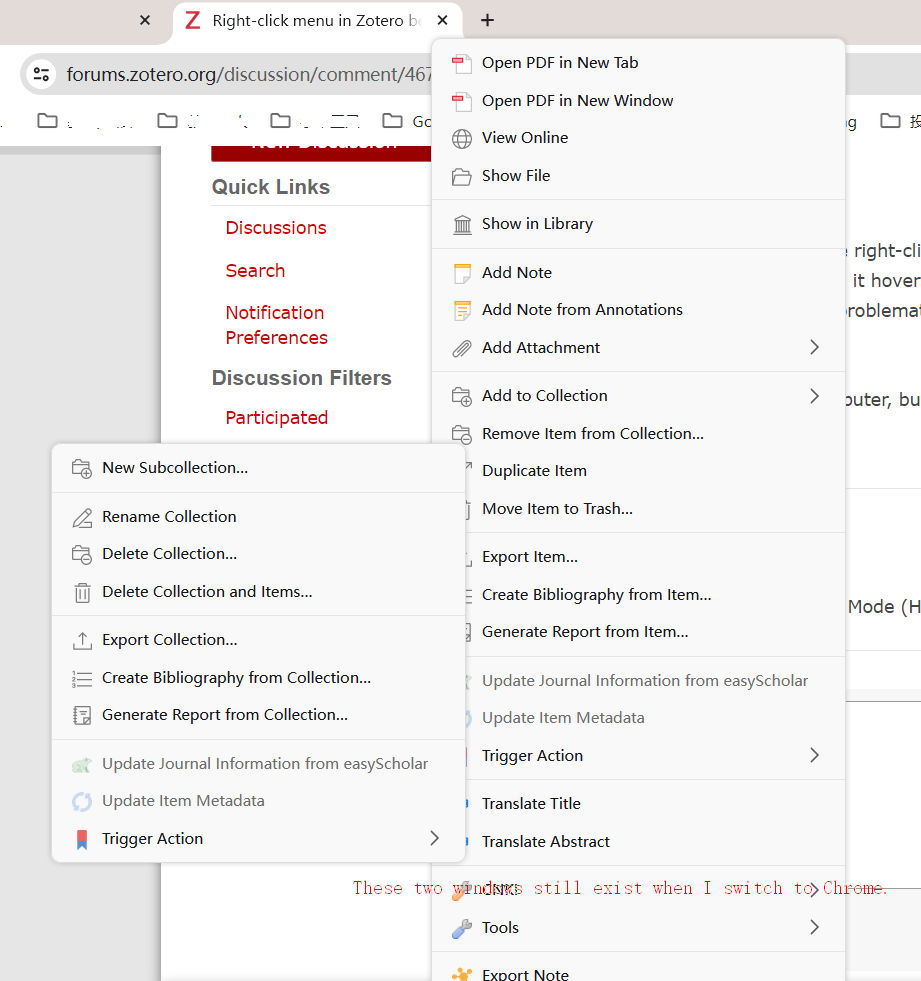The width and height of the screenshot is (921, 981).
Task: Expand the Add to Collection submenu arrow
Action: coord(814,396)
